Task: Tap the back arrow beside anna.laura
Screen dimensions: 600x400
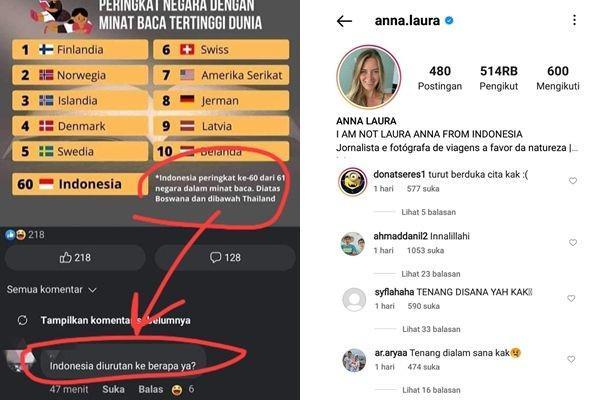Action: pos(344,21)
